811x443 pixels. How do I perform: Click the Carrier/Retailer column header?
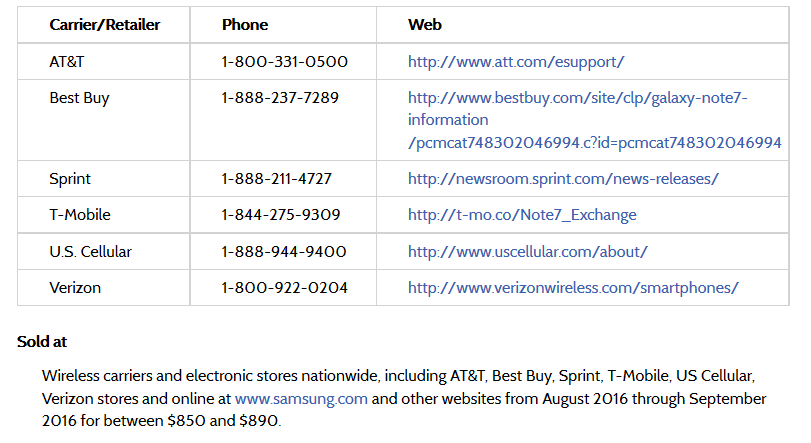tap(104, 25)
